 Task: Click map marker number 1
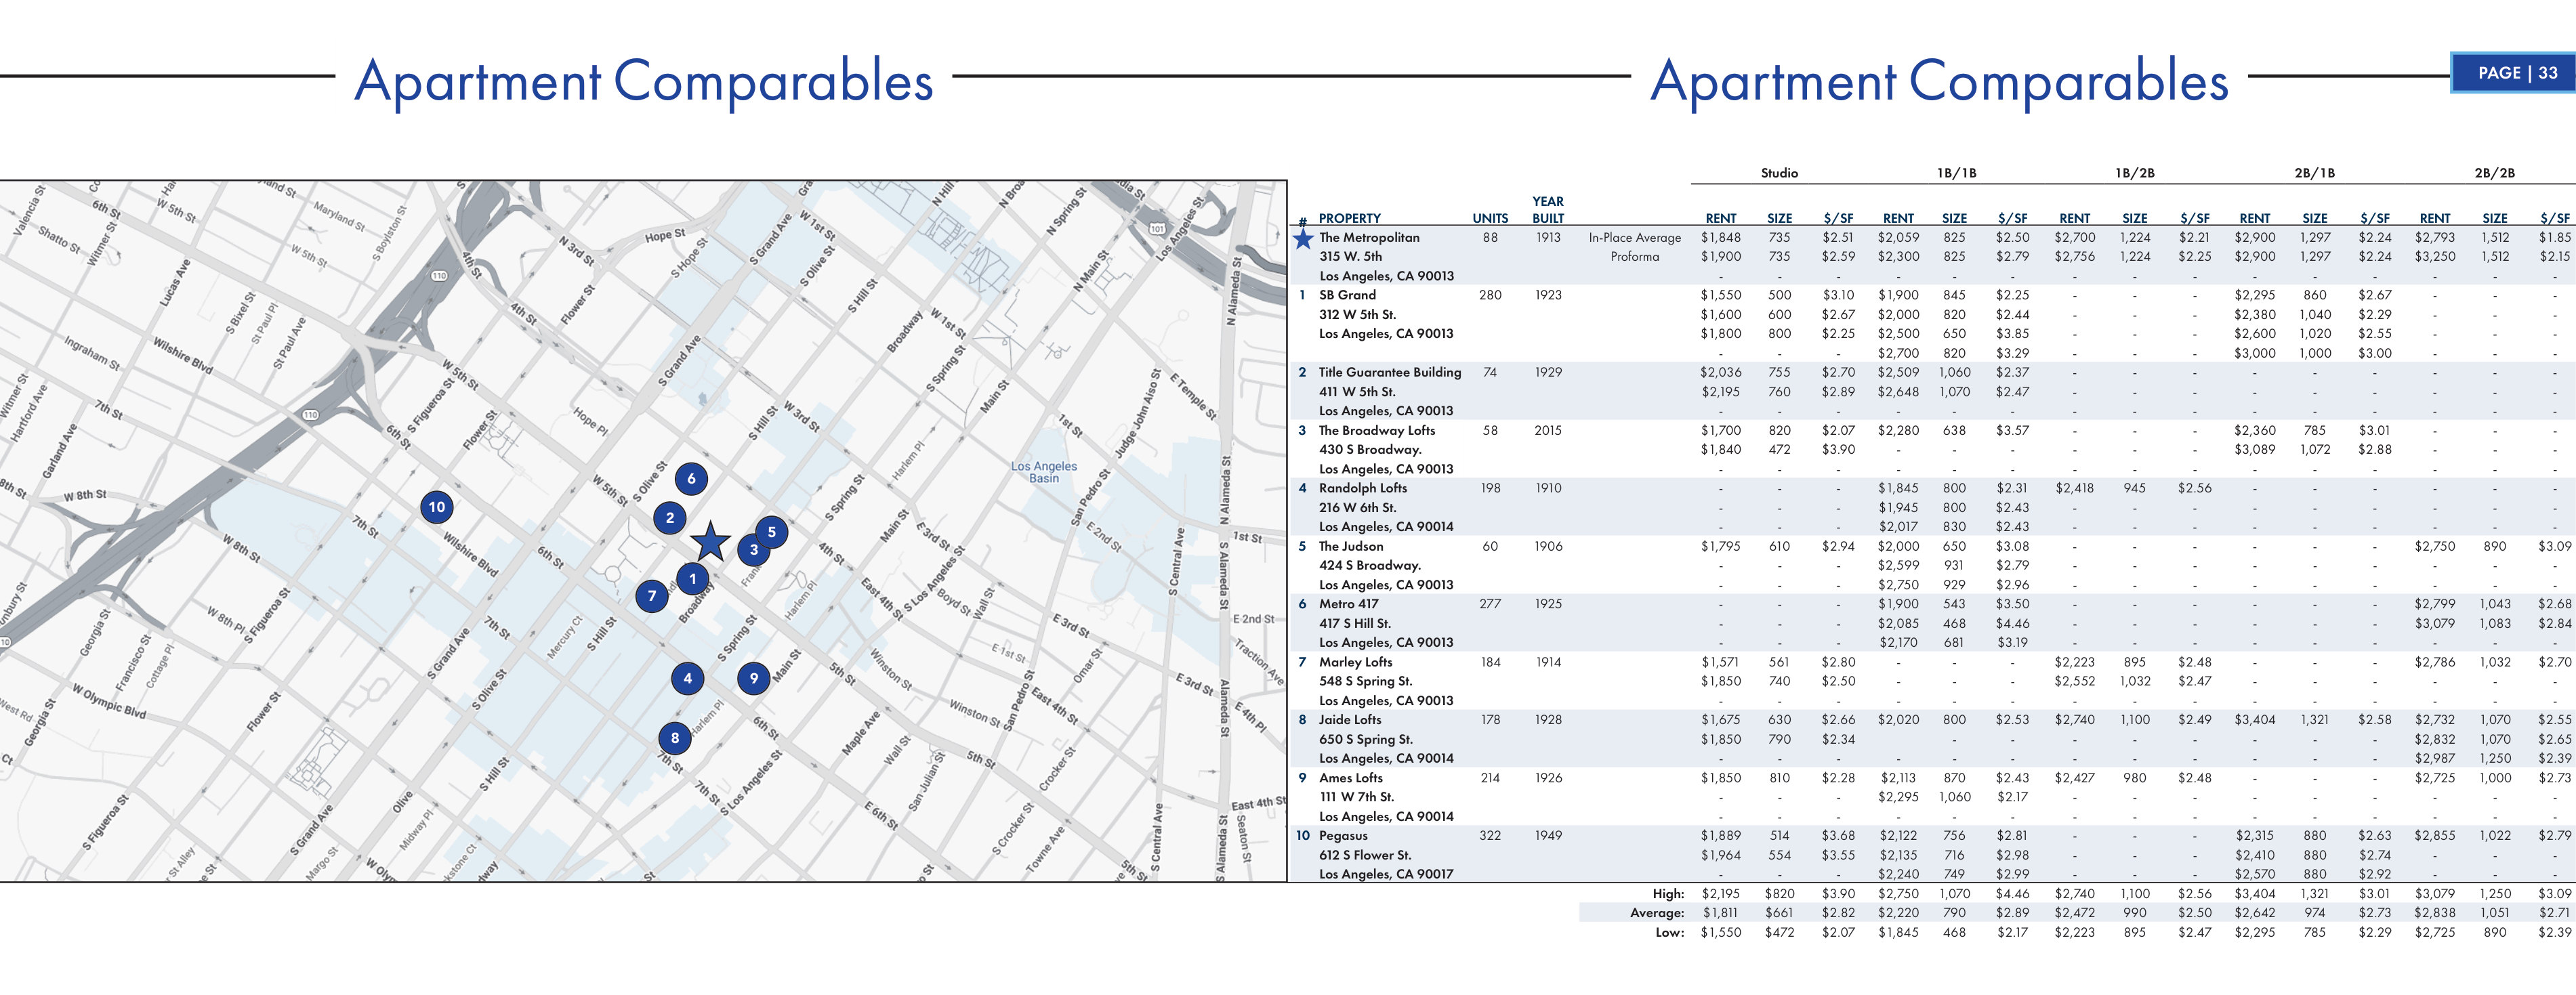692,579
